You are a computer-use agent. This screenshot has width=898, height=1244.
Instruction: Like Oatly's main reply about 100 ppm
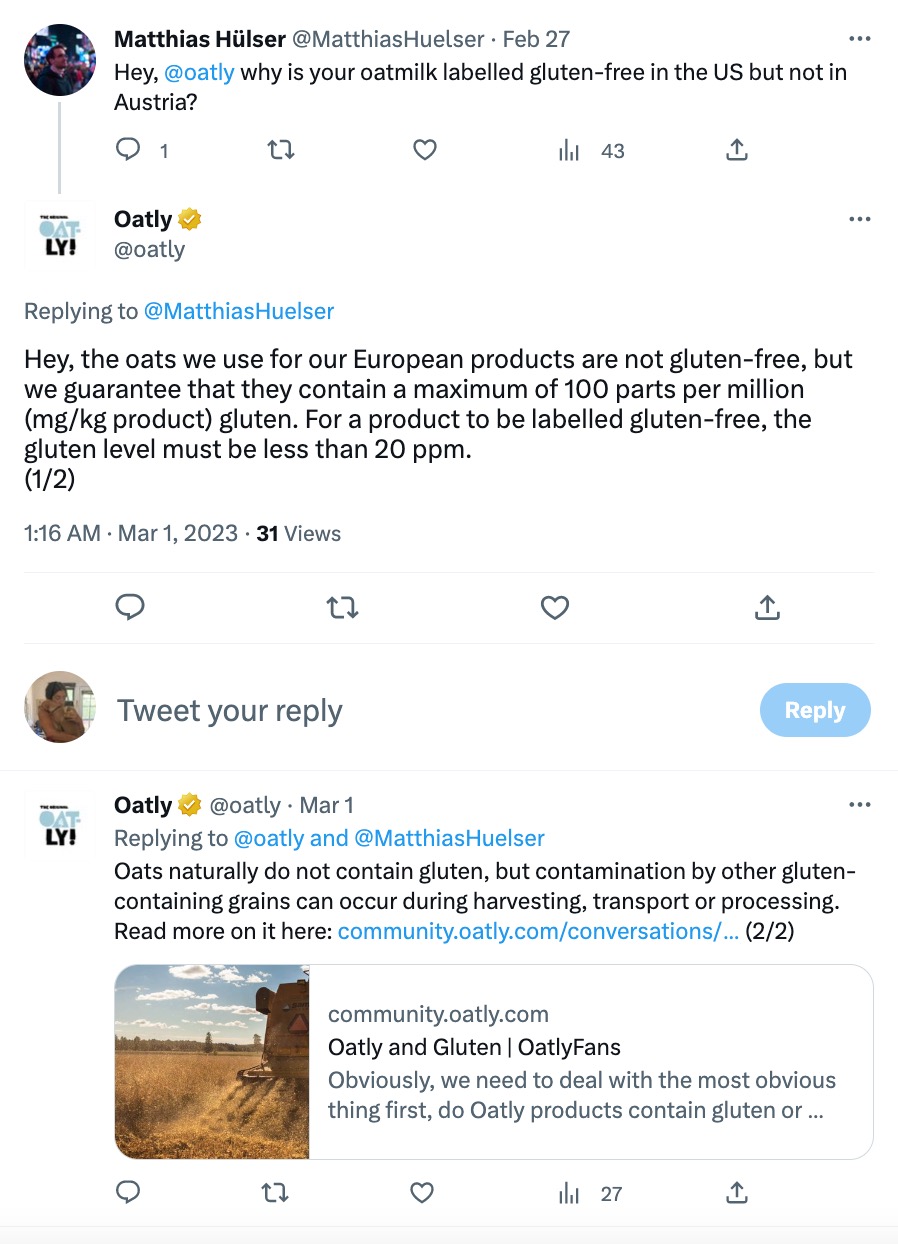[554, 607]
